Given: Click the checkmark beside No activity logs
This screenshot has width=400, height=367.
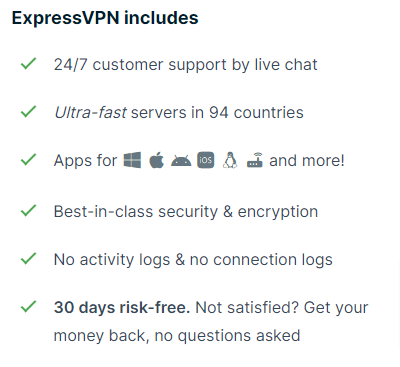Looking at the screenshot, I should click(28, 258).
